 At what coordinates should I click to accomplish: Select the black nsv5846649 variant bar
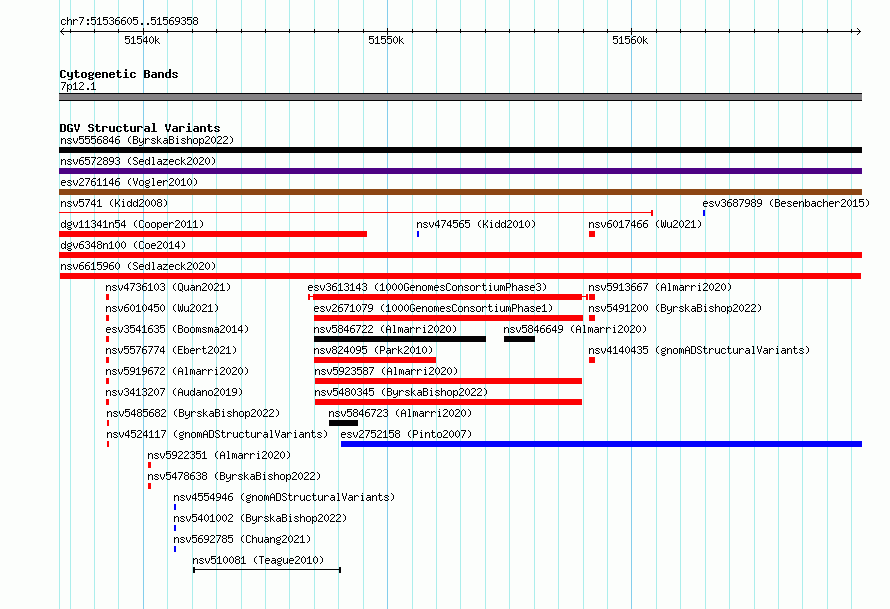pos(519,339)
